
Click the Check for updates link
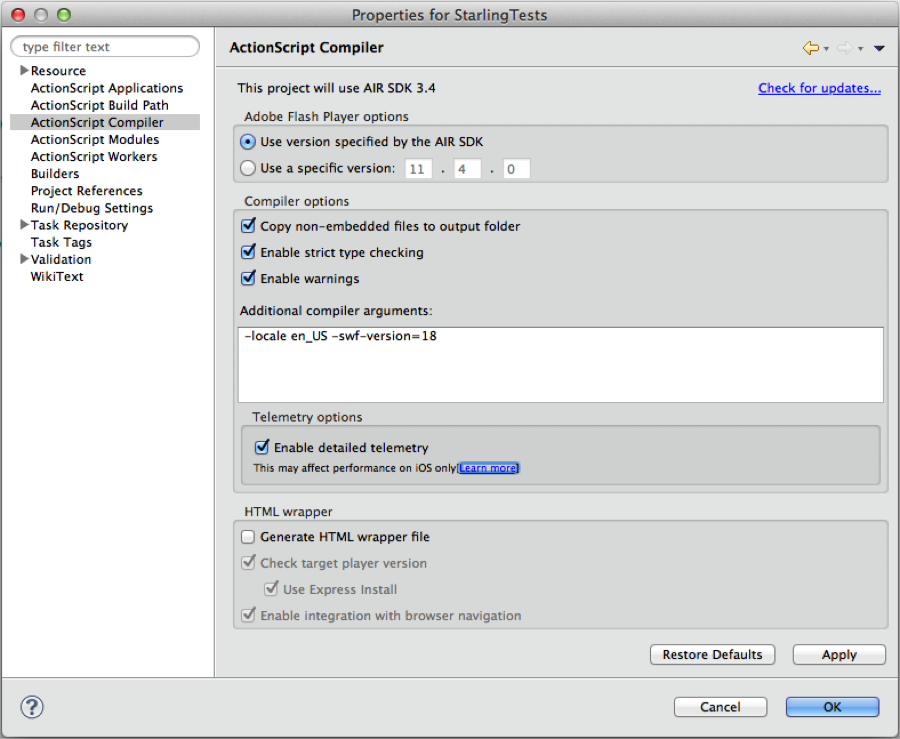[x=819, y=88]
